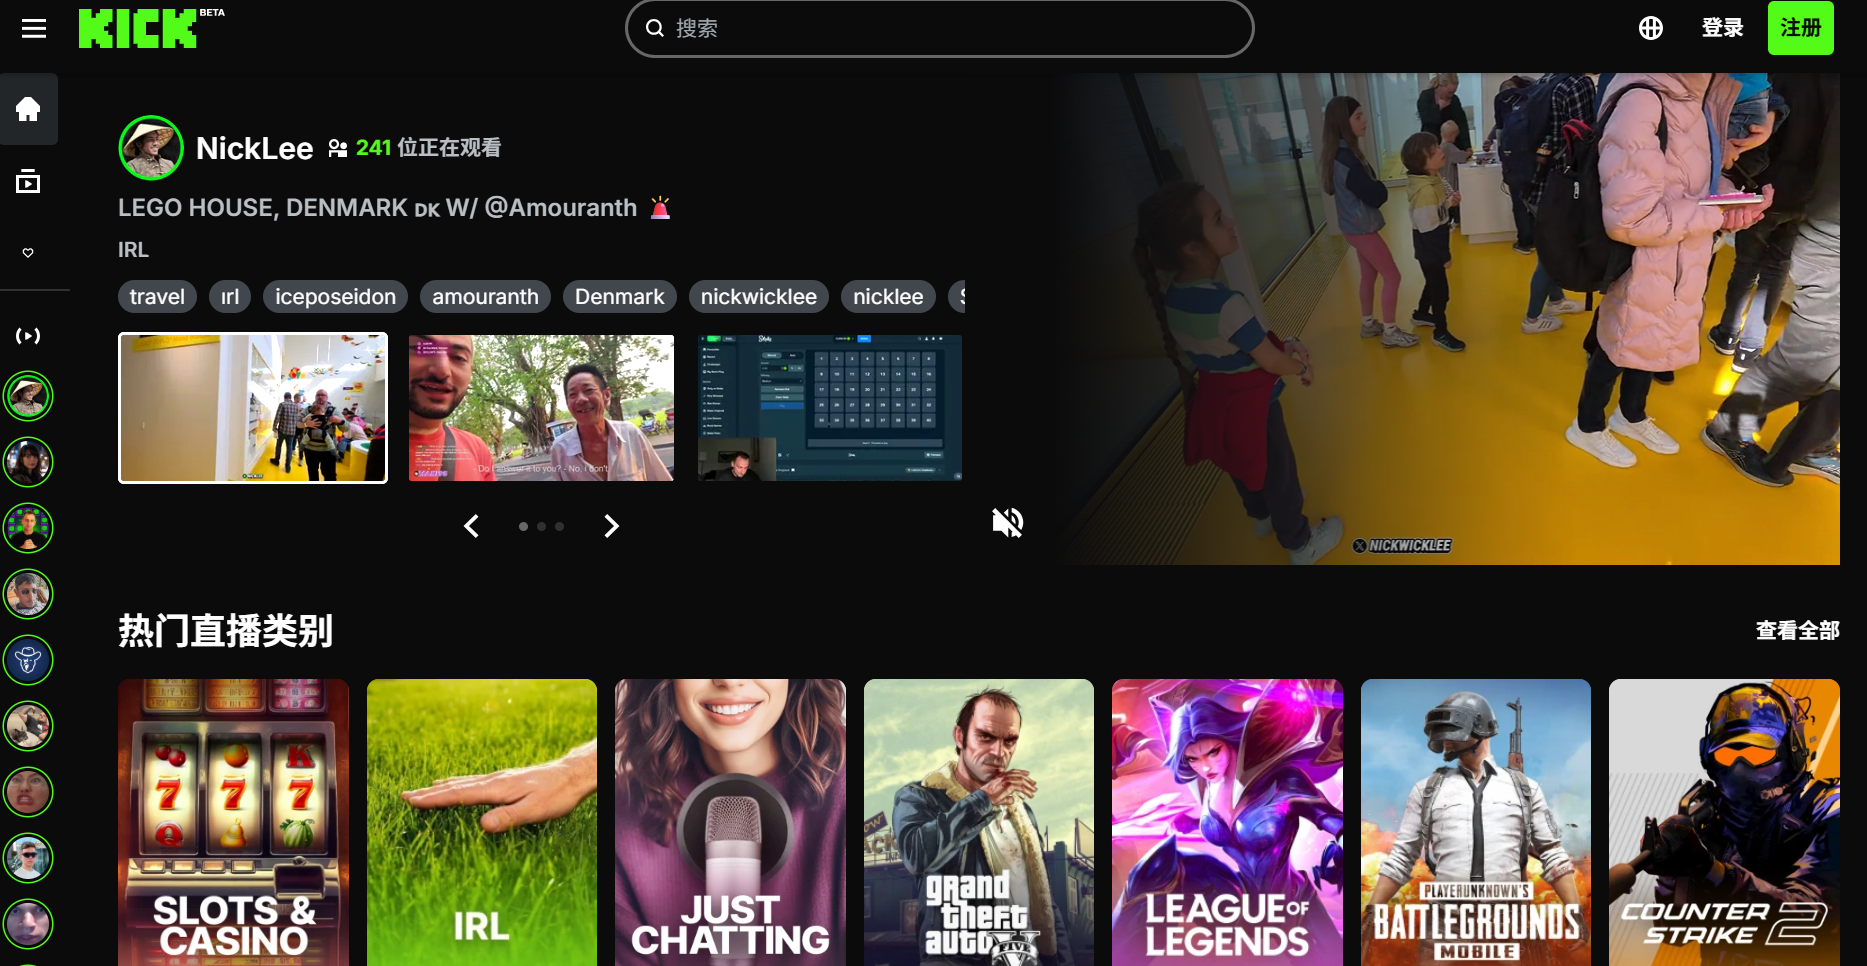Open NickLee's profile avatar
Screen dimensions: 1867x966
151,148
